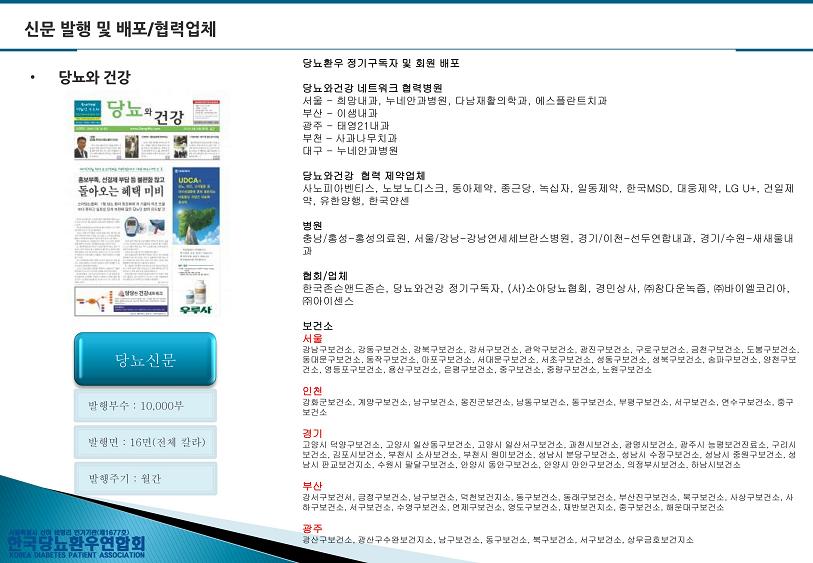Image resolution: width=813 pixels, height=563 pixels.
Task: Click the 광주 - 태영21내과 line
Action: pos(346,125)
